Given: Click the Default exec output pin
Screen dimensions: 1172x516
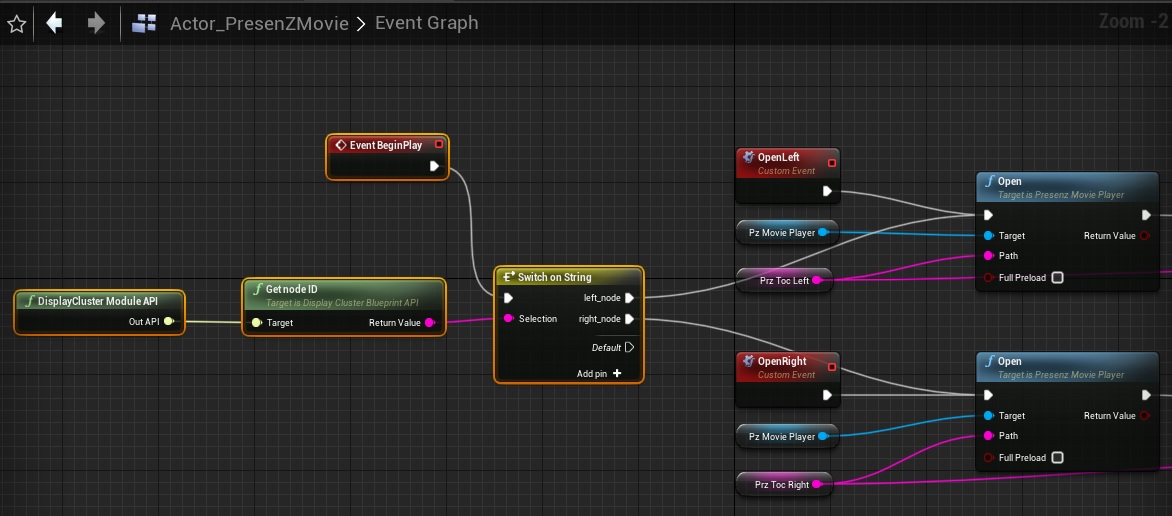Looking at the screenshot, I should point(629,347).
